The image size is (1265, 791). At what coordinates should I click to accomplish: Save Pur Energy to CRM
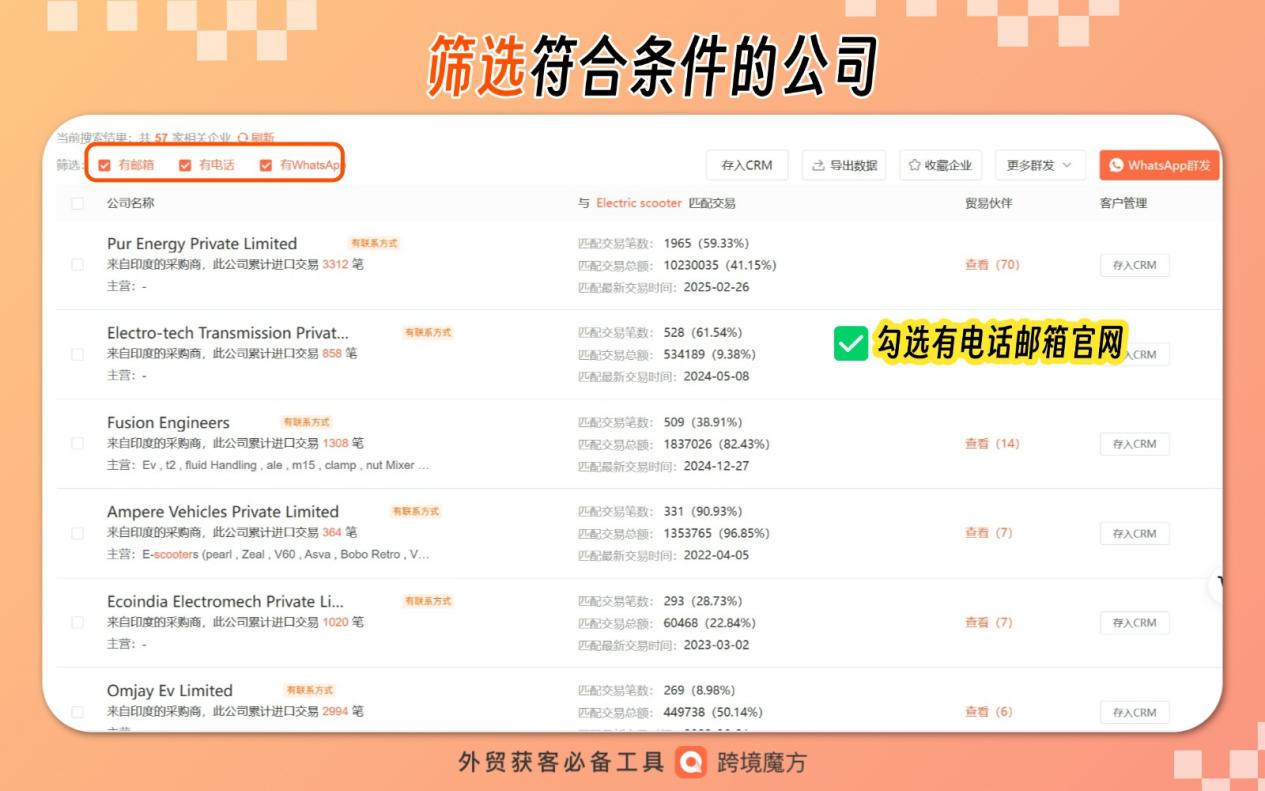point(1134,265)
